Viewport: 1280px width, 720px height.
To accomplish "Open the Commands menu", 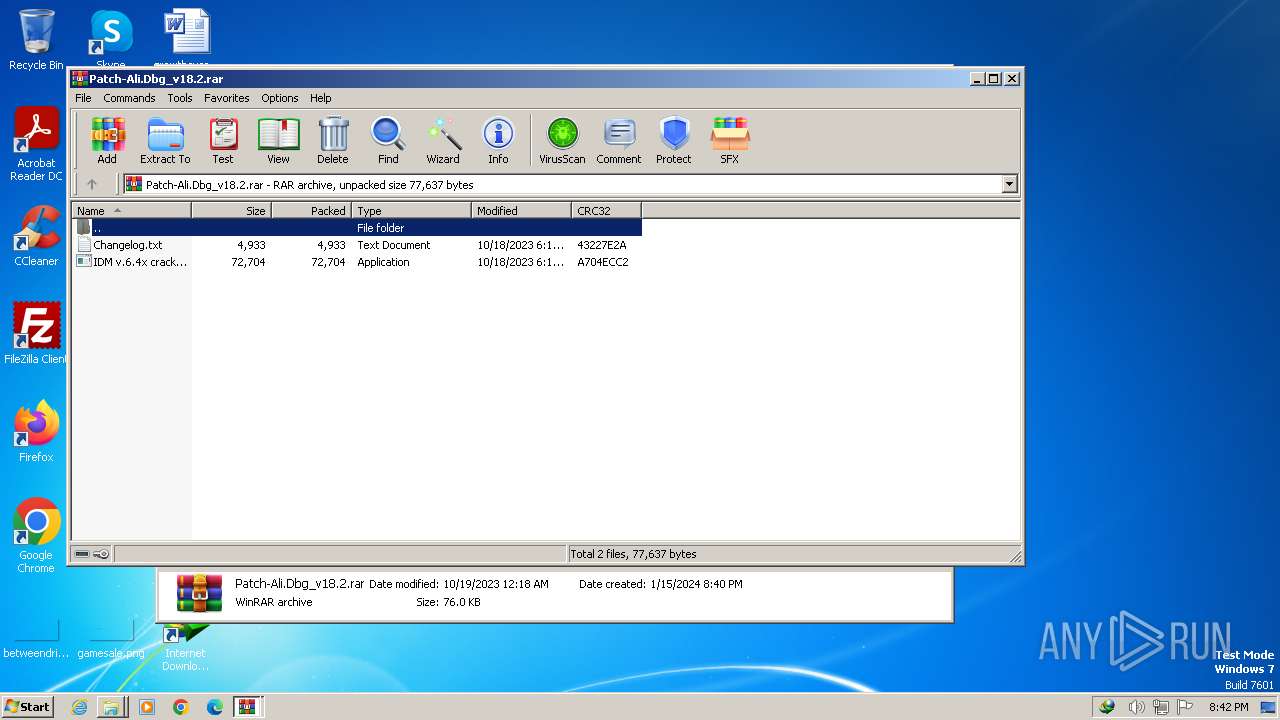I will [129, 98].
